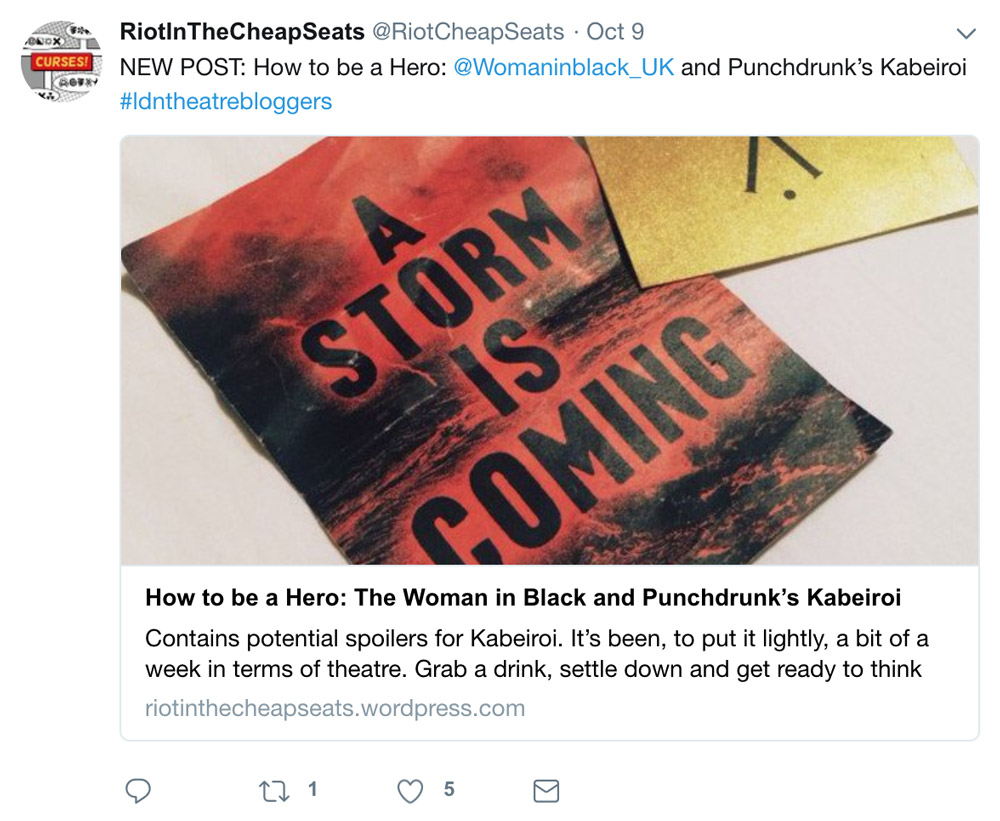The image size is (1000, 821).
Task: Open the RiotInTheCheapSeats profile avatar
Action: tap(61, 61)
